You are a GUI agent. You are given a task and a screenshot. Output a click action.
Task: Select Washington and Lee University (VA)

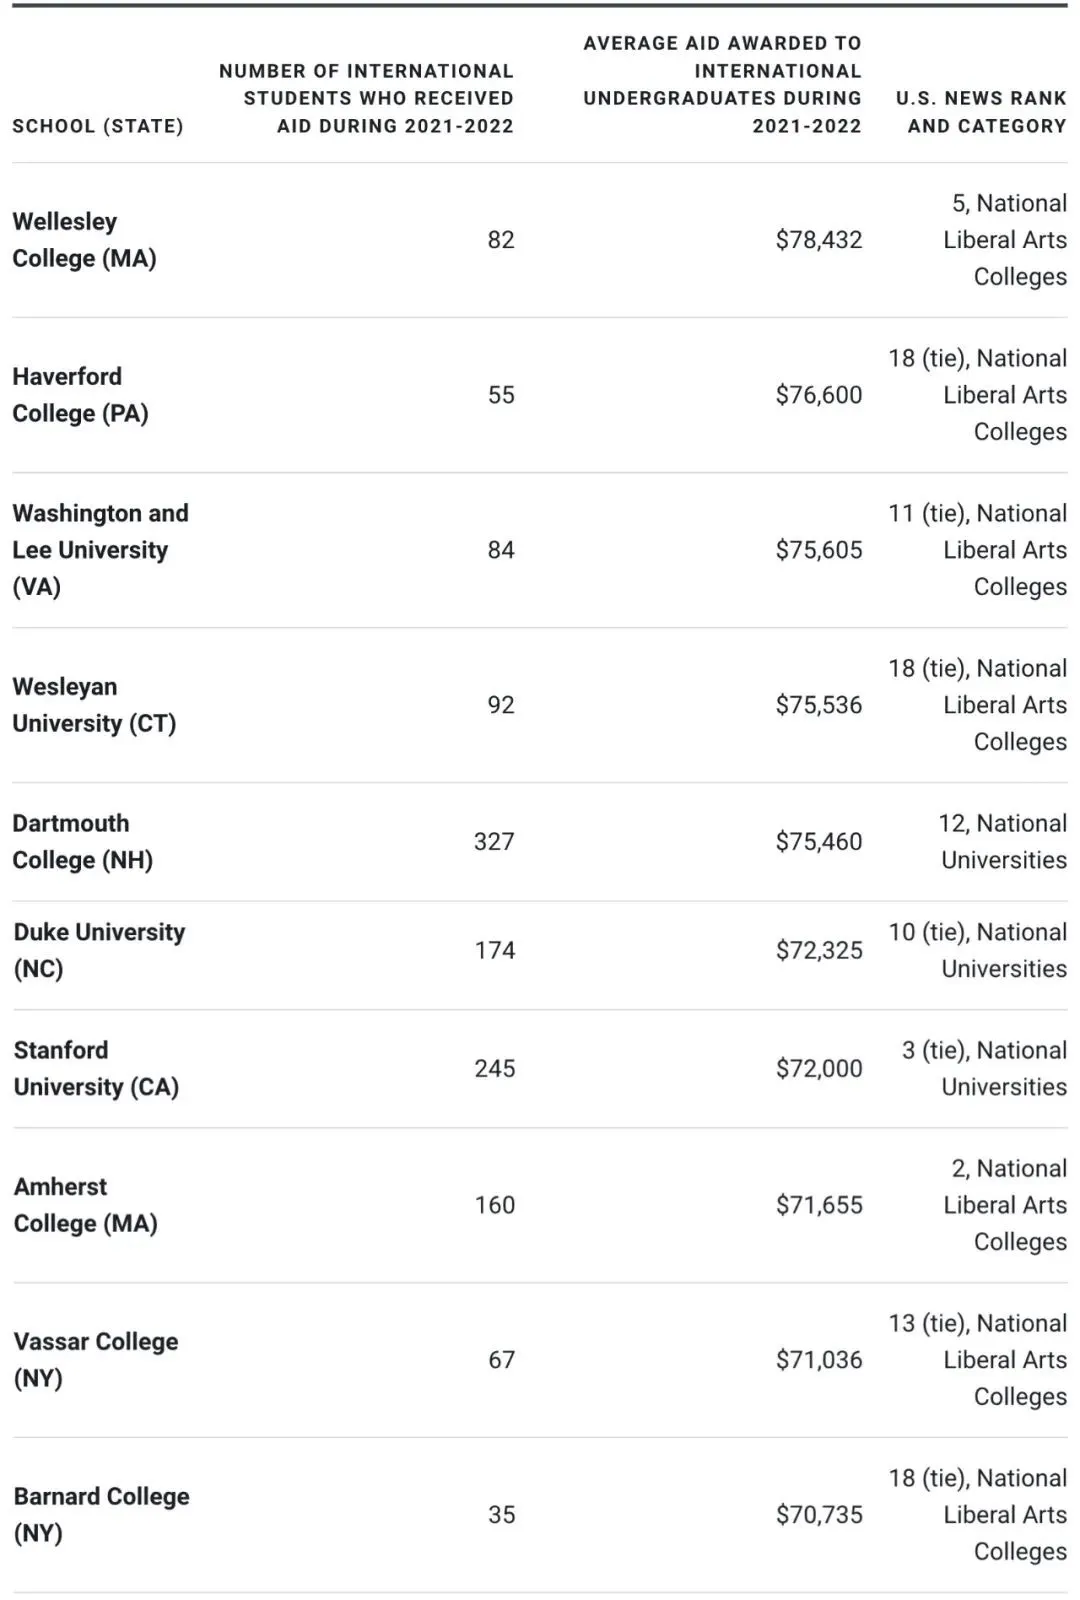[x=100, y=550]
